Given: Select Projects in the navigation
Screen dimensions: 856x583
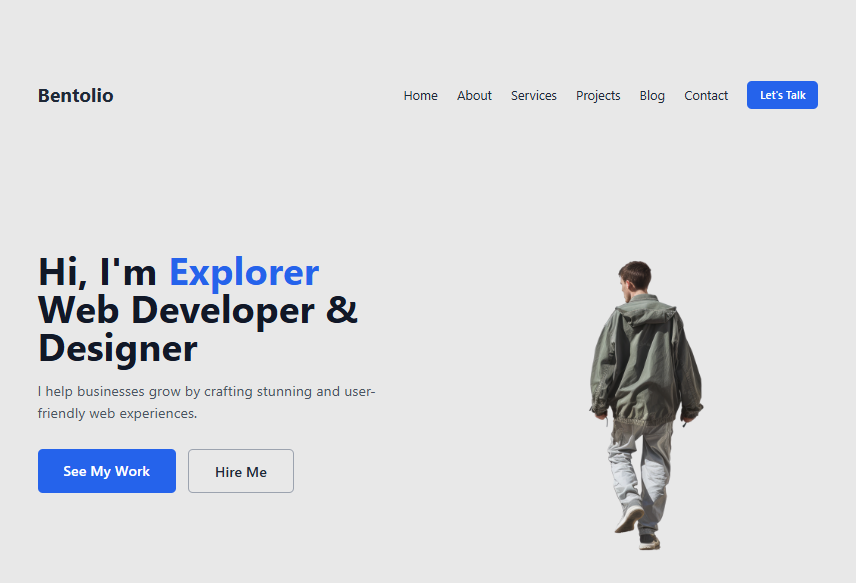Looking at the screenshot, I should [x=598, y=96].
